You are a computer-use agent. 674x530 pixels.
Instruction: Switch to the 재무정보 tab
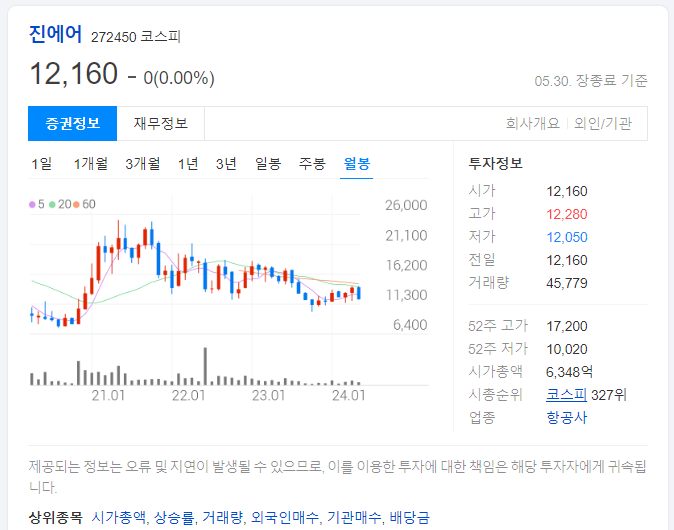[160, 123]
